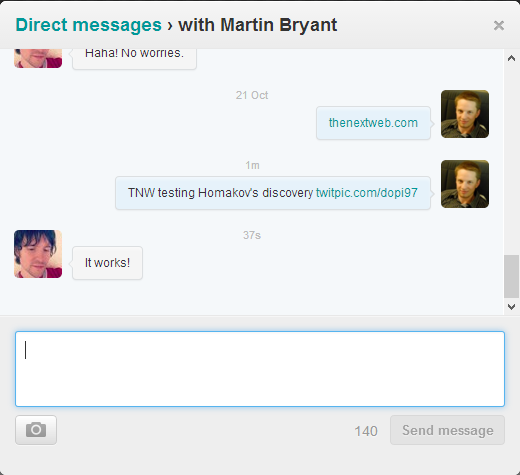
Task: Open the thenextweb.com link
Action: click(x=373, y=123)
